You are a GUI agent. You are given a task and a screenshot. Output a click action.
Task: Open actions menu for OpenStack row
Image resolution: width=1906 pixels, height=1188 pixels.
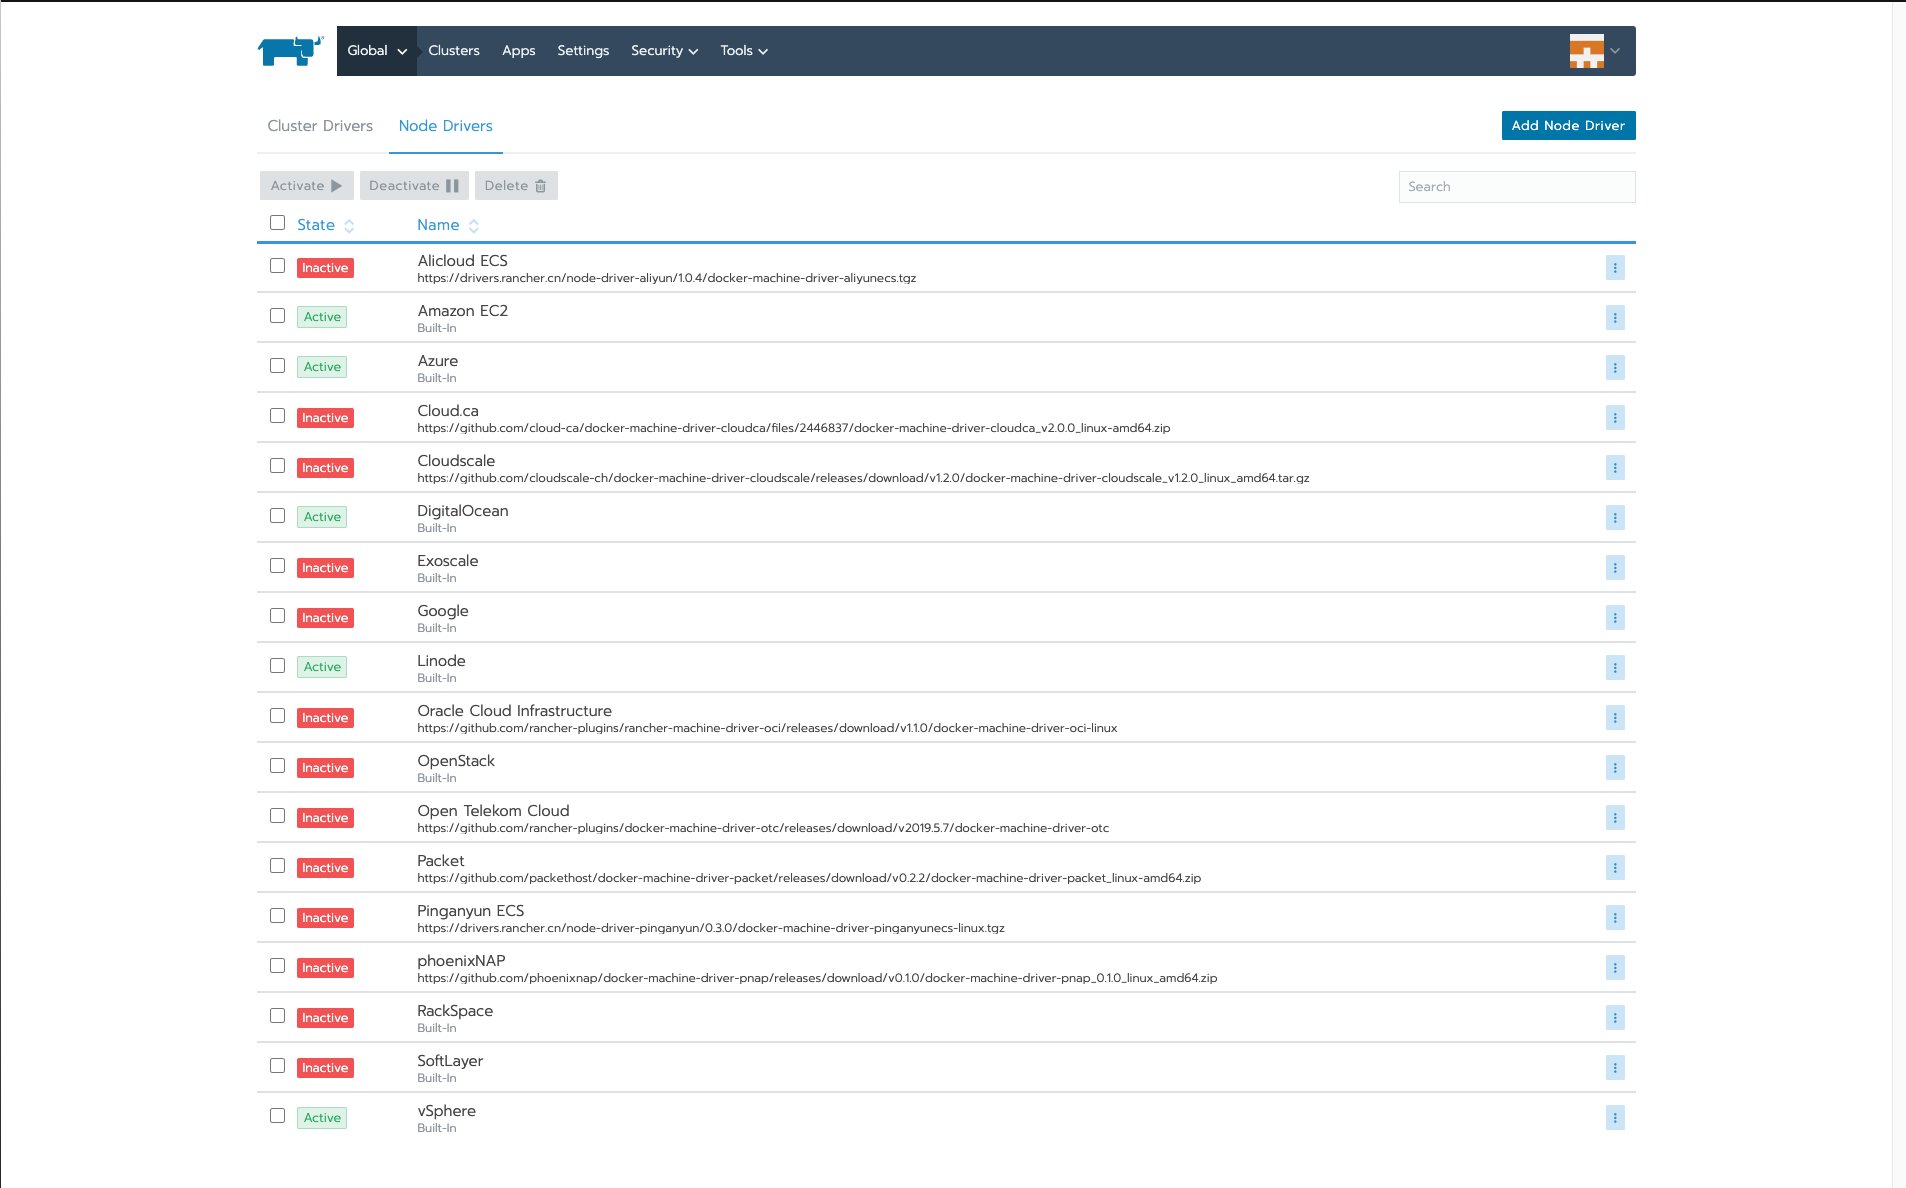click(1614, 768)
